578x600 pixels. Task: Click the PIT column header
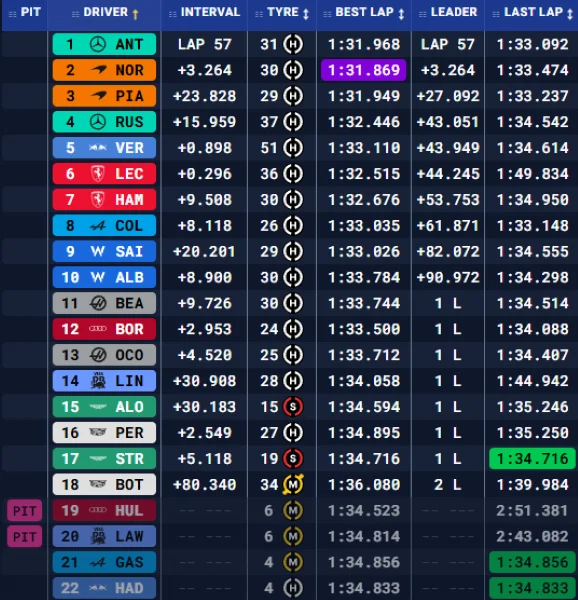click(x=31, y=12)
